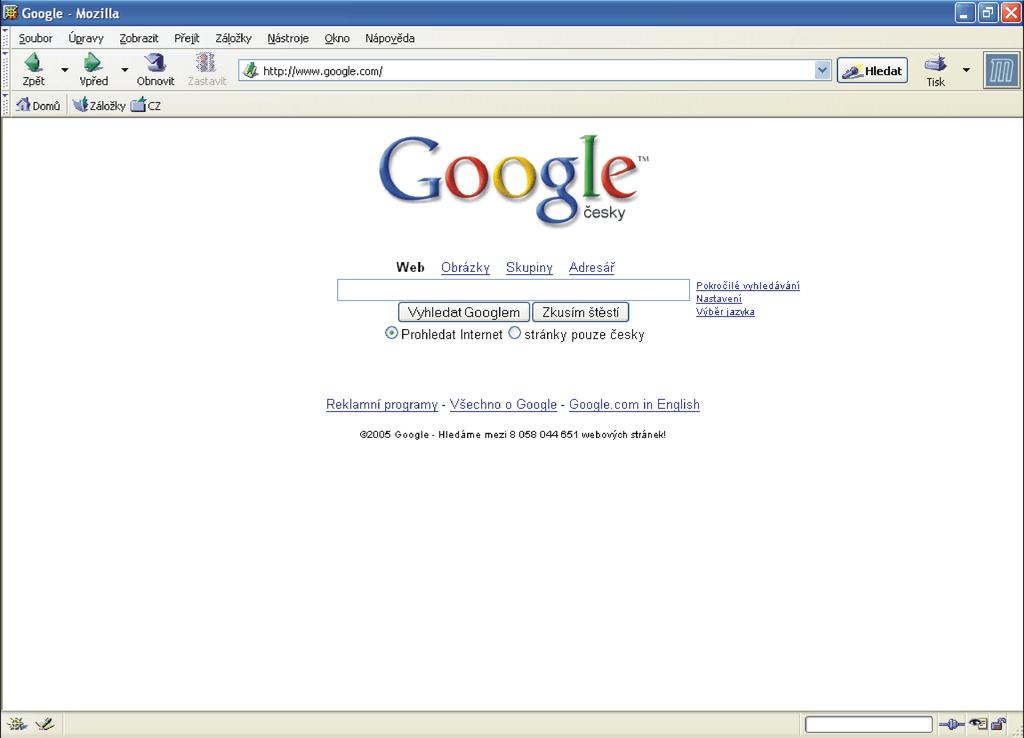Viewport: 1024px width, 738px height.
Task: Open Pokročilé vyhledávání link
Action: 748,285
